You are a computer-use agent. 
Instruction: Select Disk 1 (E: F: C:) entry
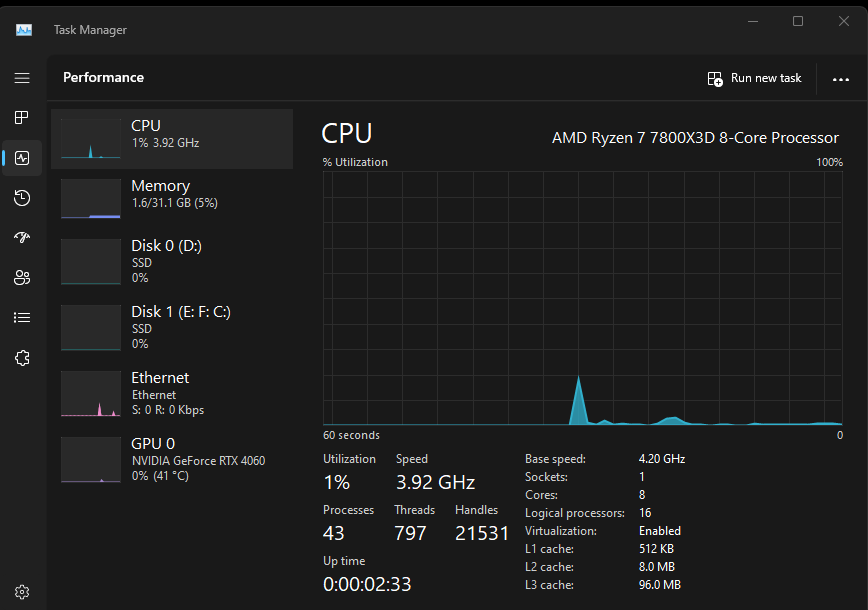pyautogui.click(x=172, y=327)
